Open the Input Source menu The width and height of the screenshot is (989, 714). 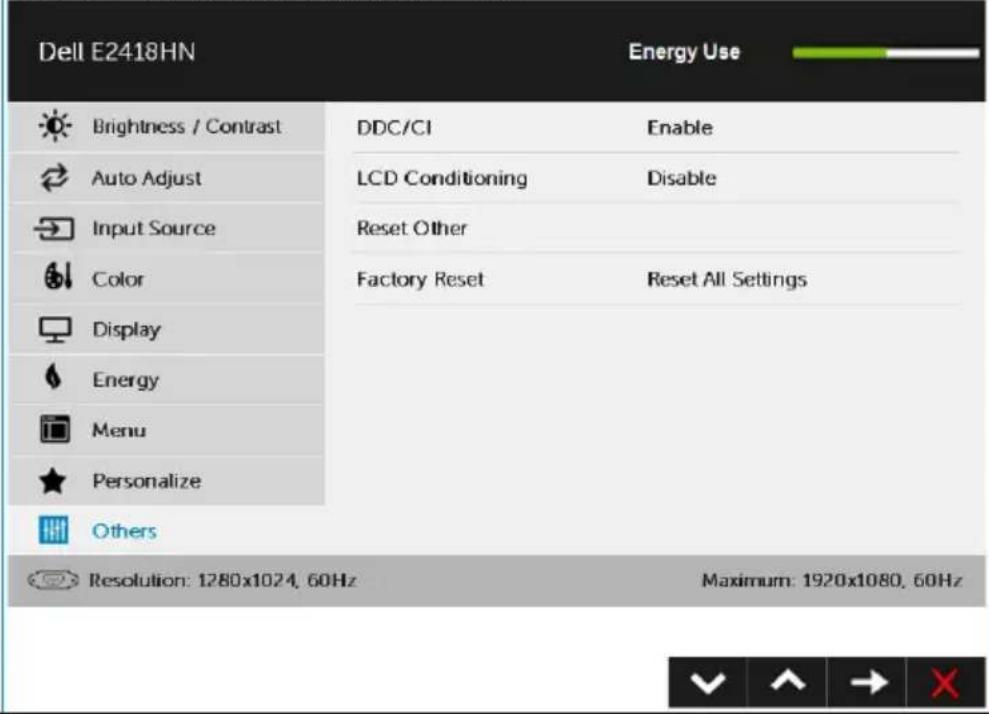click(x=167, y=228)
